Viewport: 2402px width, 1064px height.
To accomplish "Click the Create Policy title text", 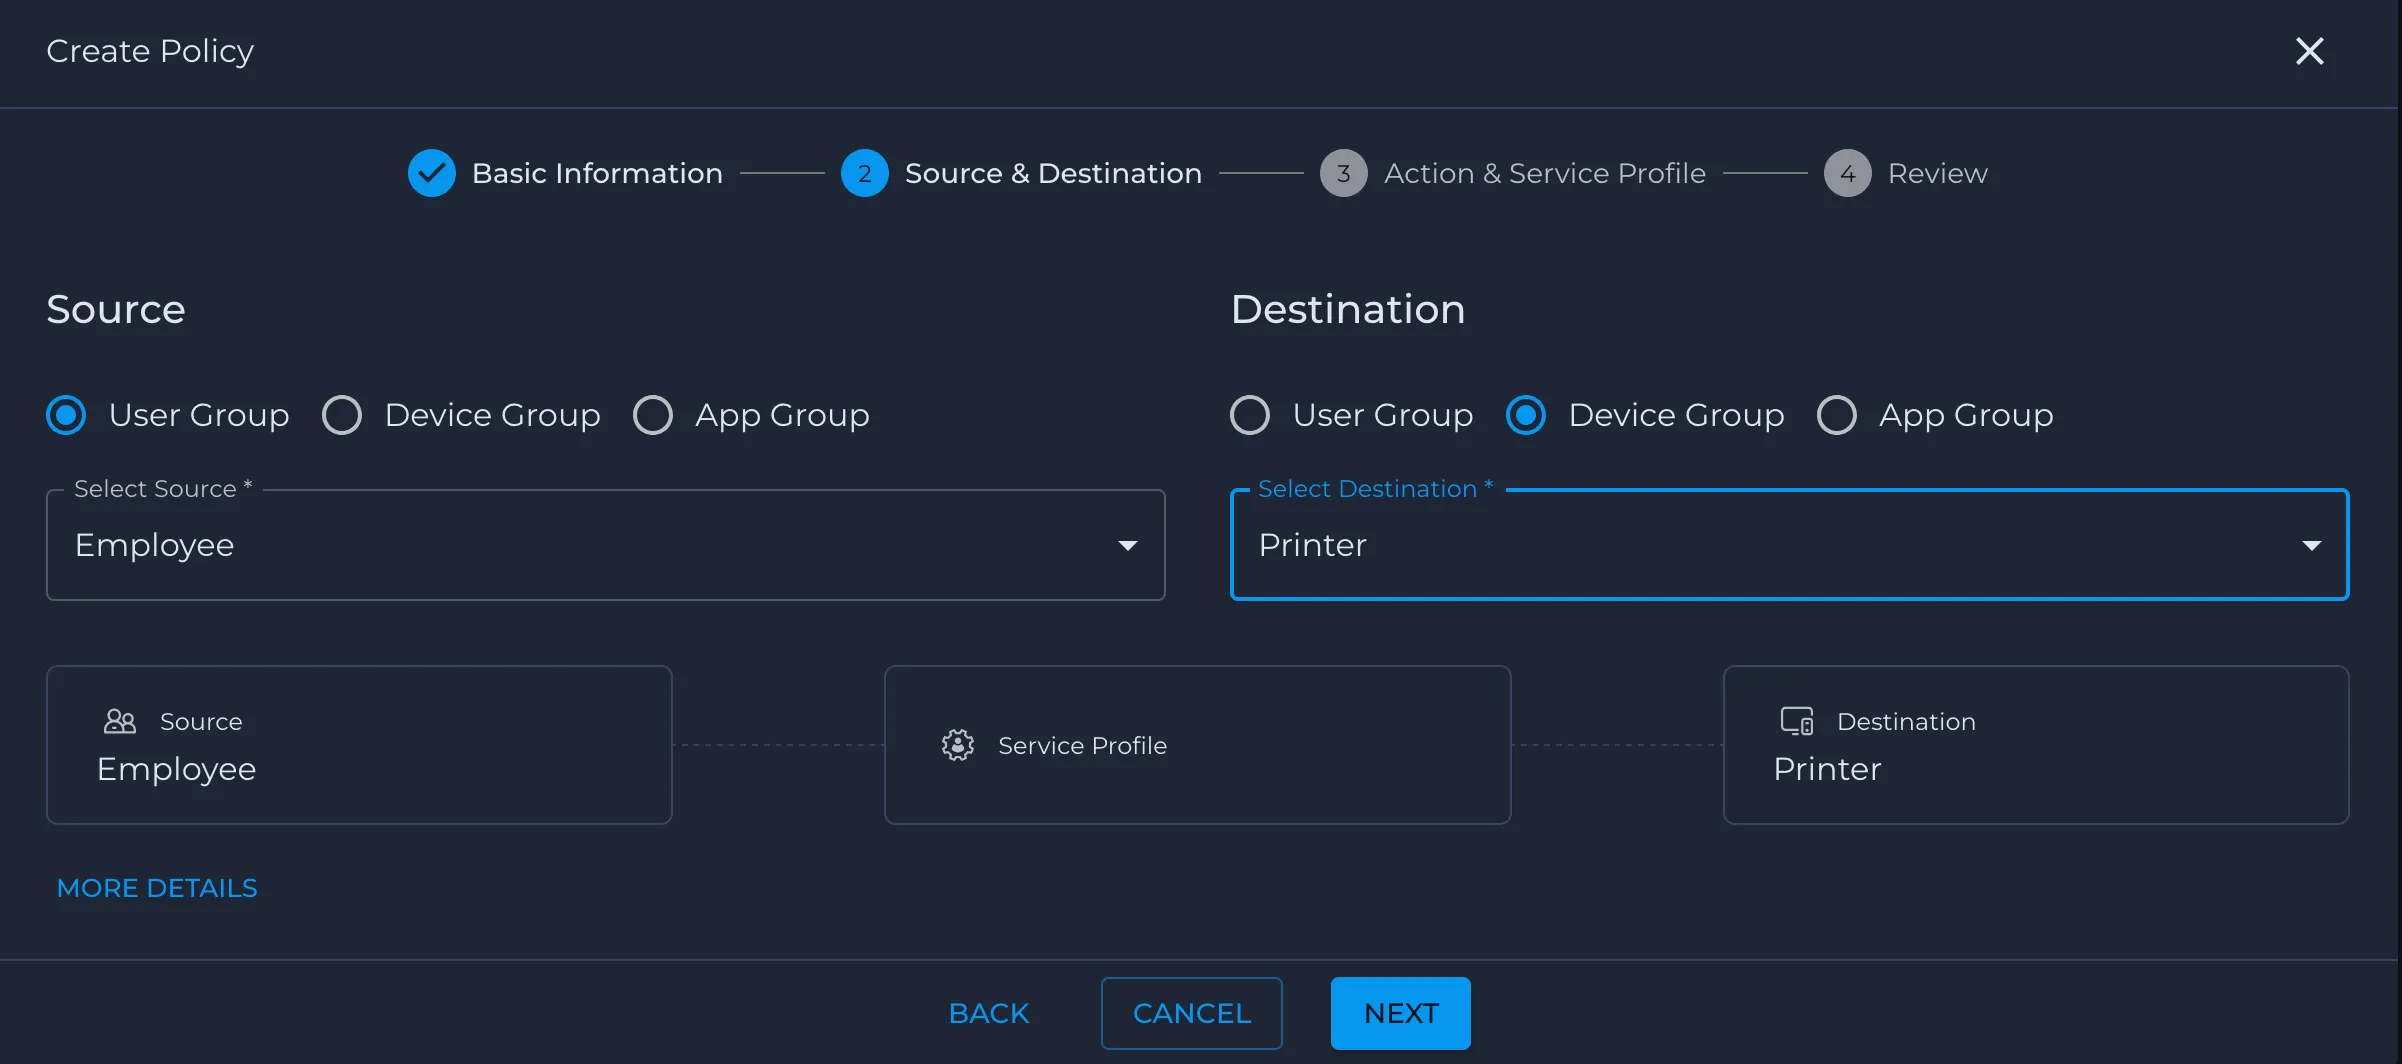I will pyautogui.click(x=150, y=51).
